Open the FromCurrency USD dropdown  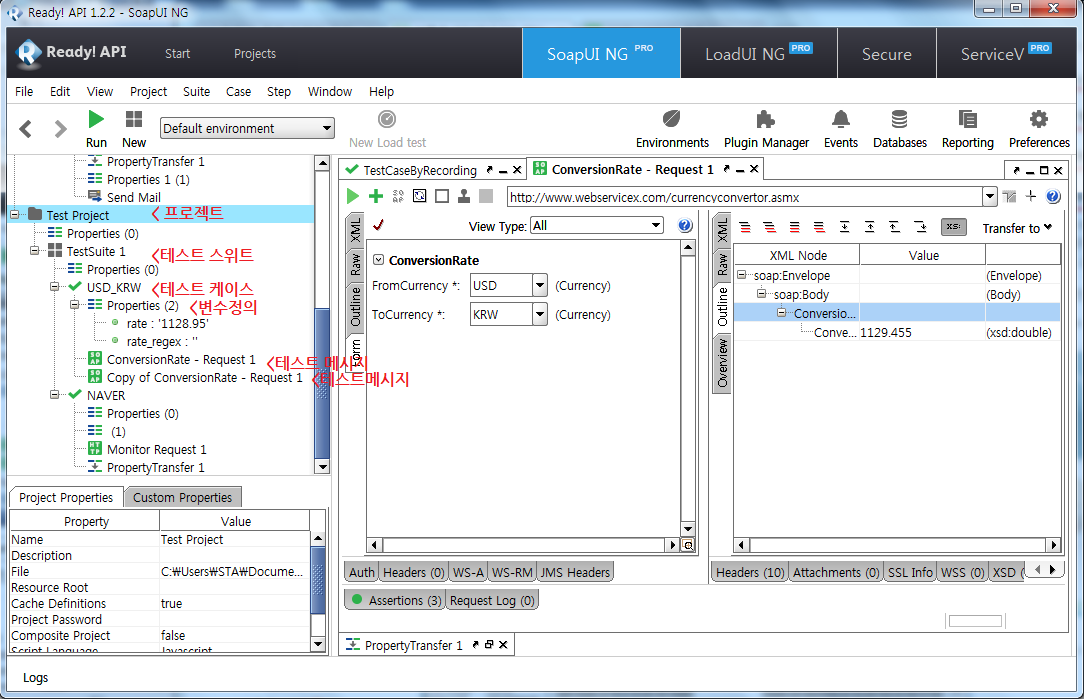tap(540, 286)
